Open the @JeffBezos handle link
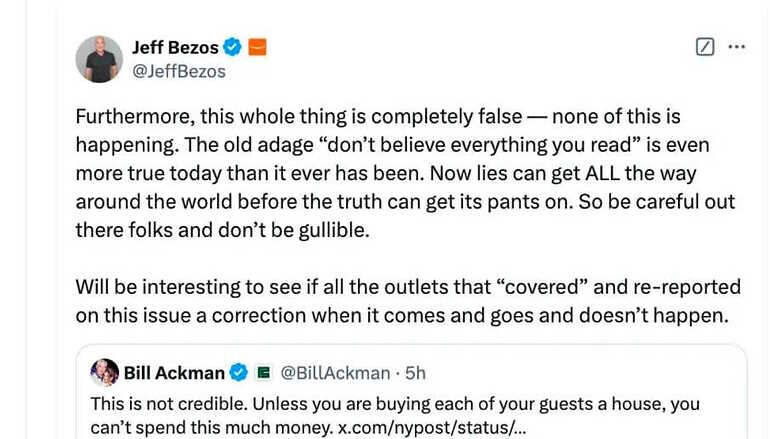The image size is (770, 439). (179, 71)
